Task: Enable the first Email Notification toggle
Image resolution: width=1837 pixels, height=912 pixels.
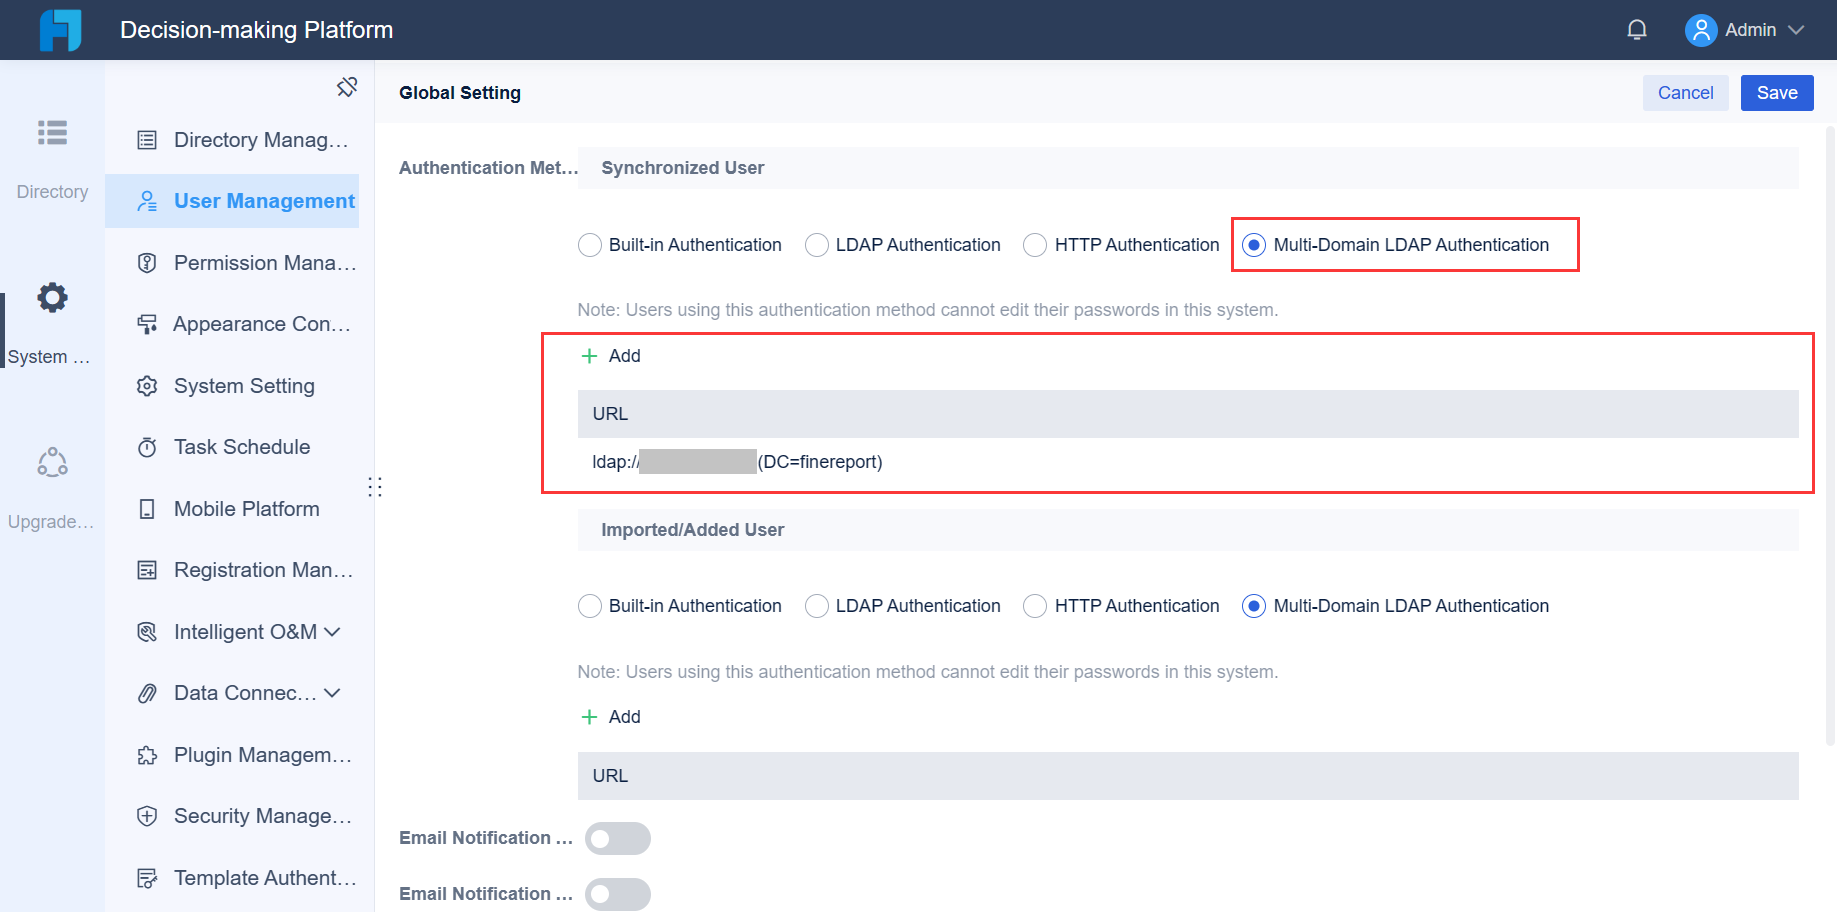Action: (x=617, y=838)
